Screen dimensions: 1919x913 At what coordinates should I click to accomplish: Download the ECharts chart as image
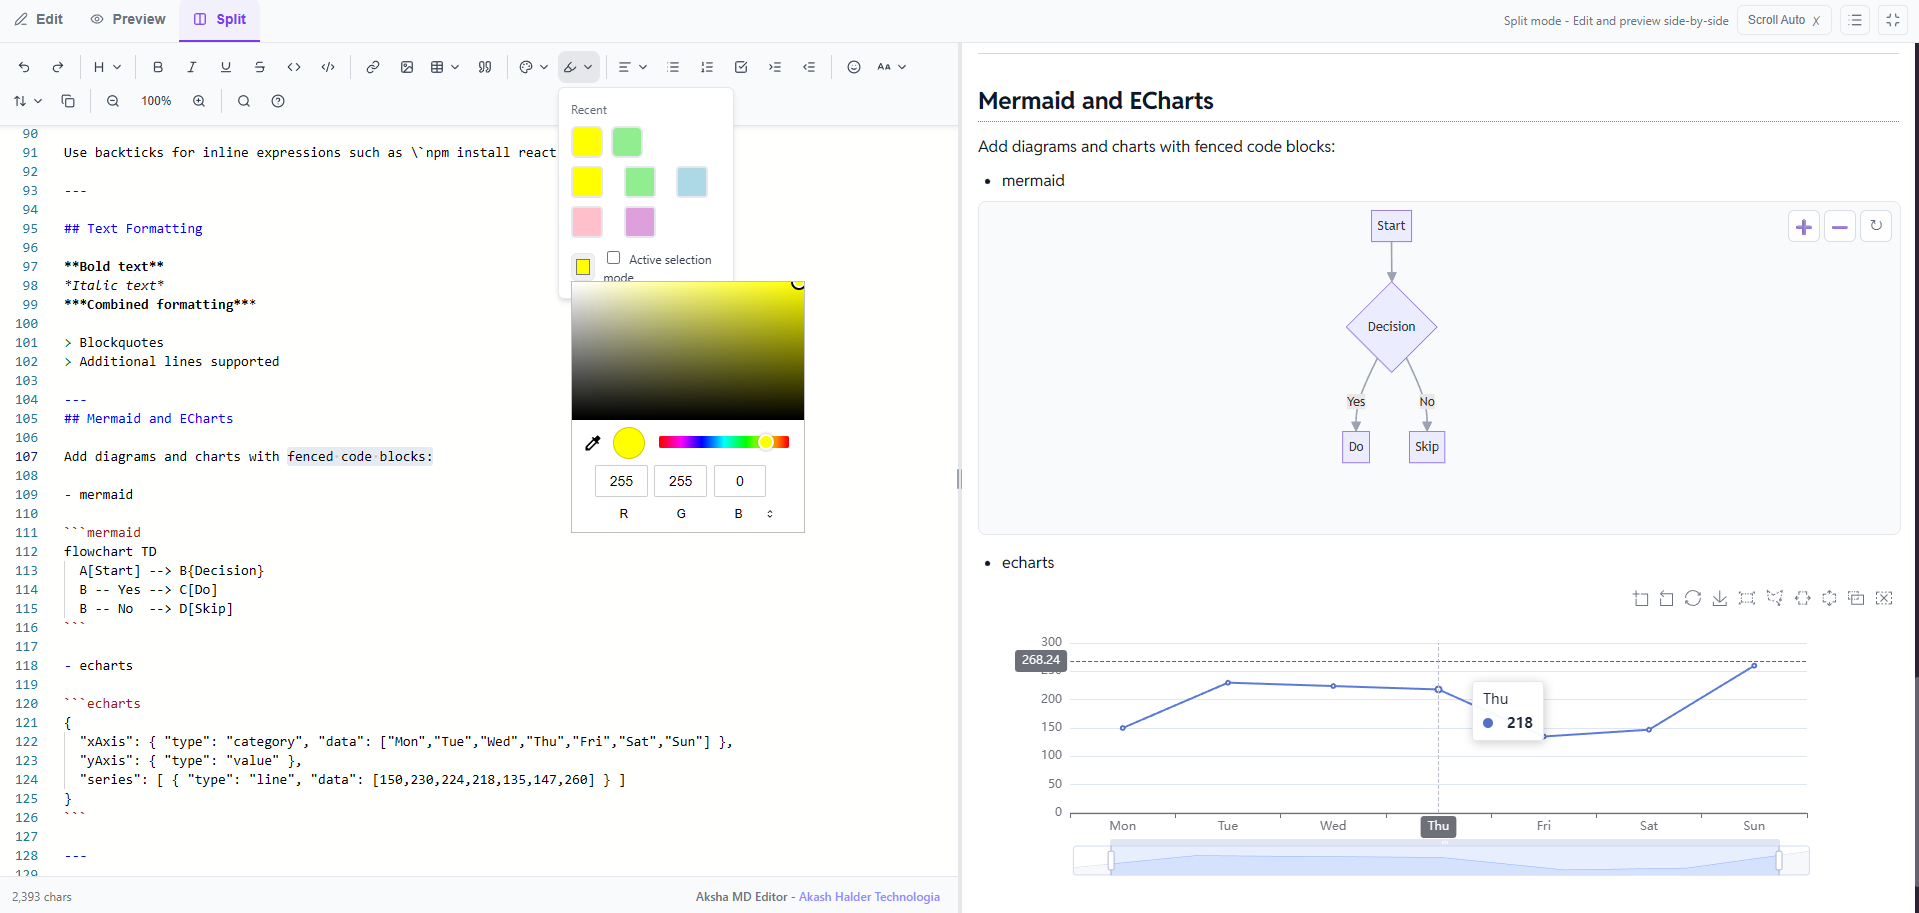[1719, 598]
